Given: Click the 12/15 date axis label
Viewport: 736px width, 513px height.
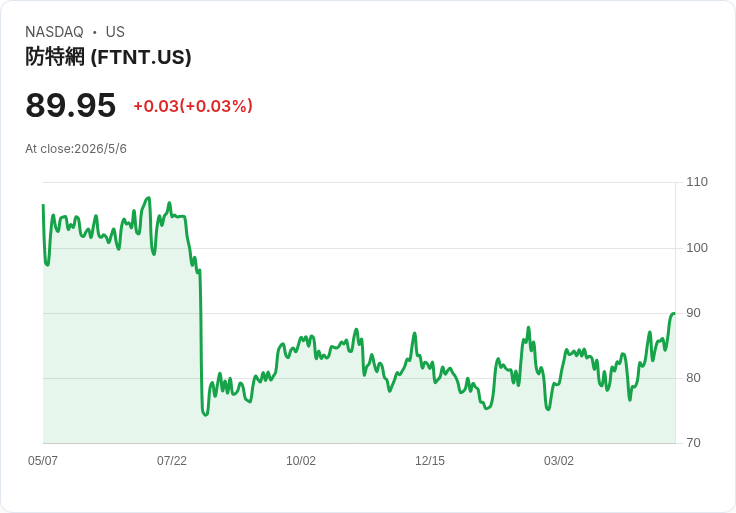Looking at the screenshot, I should pyautogui.click(x=429, y=461).
